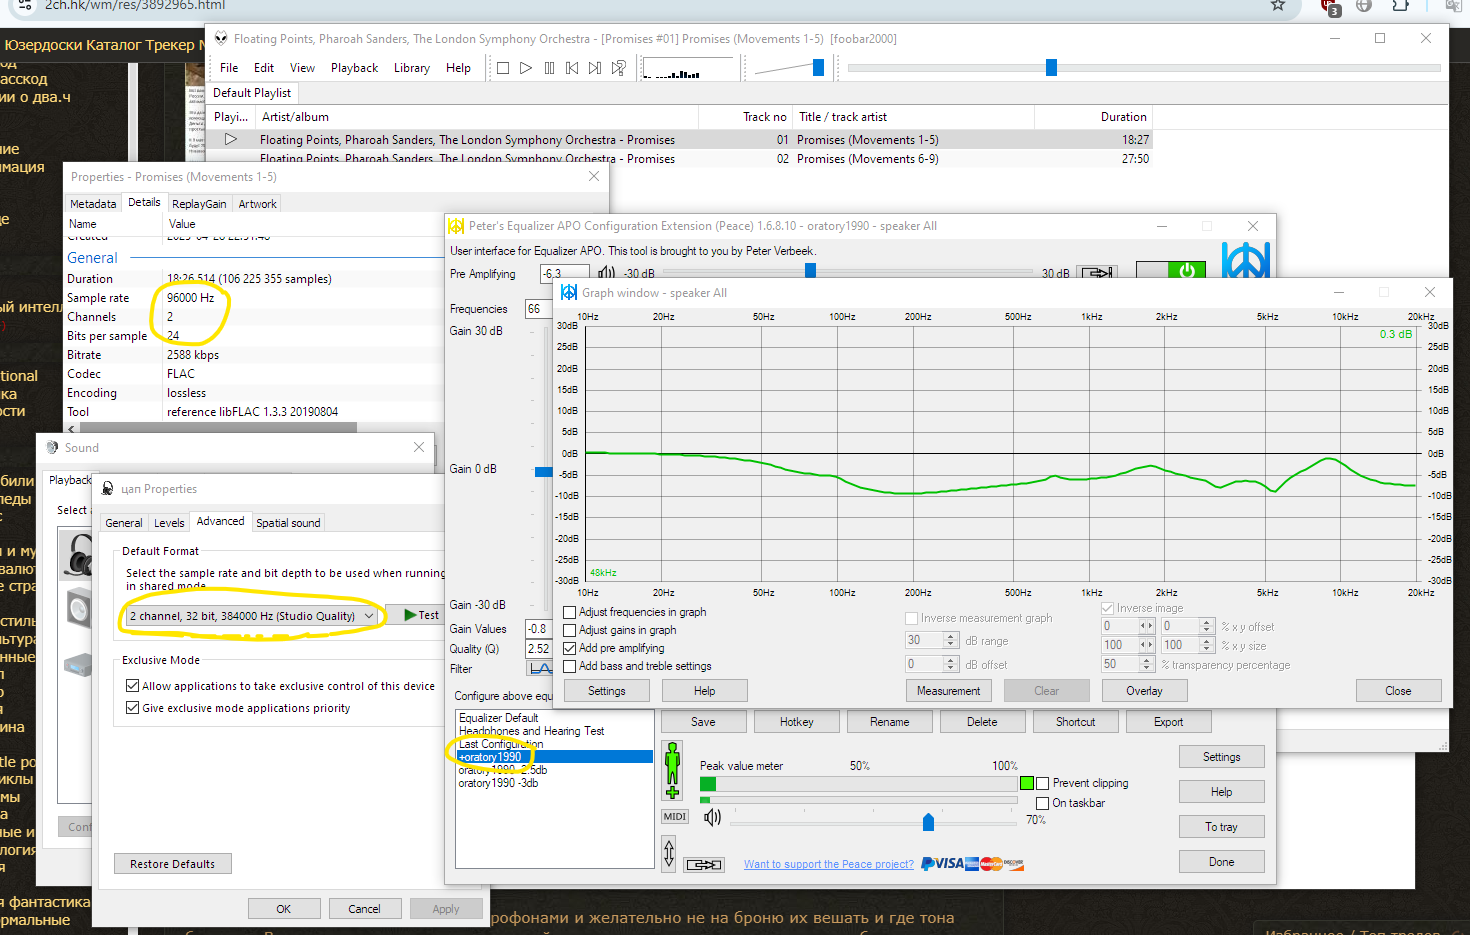Open the Playback menu in foobar2000

pyautogui.click(x=354, y=68)
